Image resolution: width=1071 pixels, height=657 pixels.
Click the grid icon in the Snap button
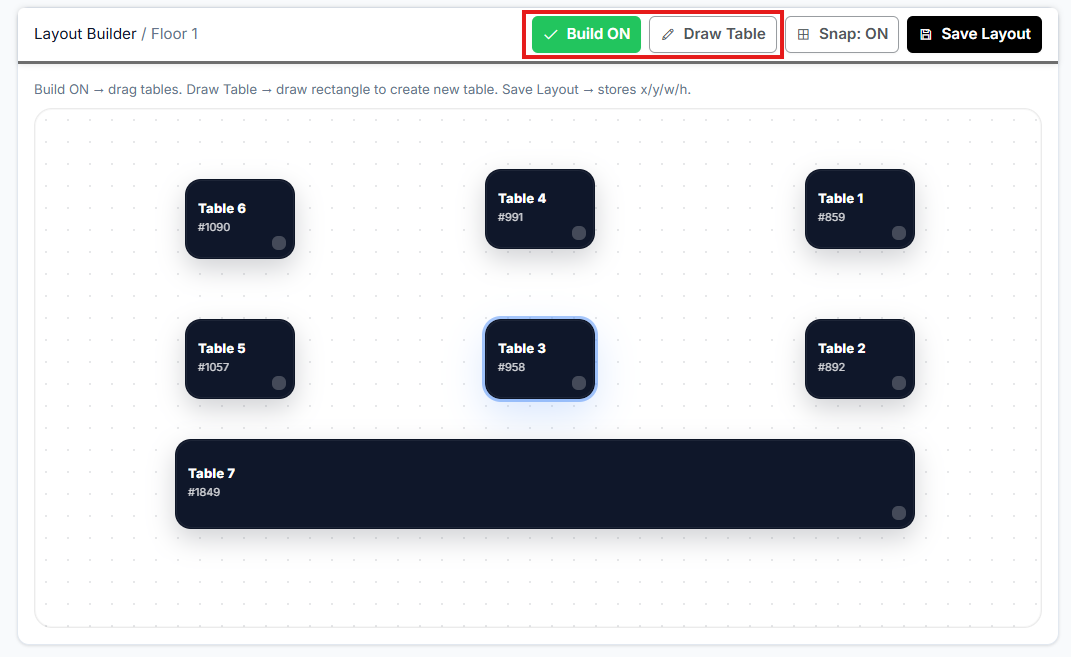click(x=803, y=34)
